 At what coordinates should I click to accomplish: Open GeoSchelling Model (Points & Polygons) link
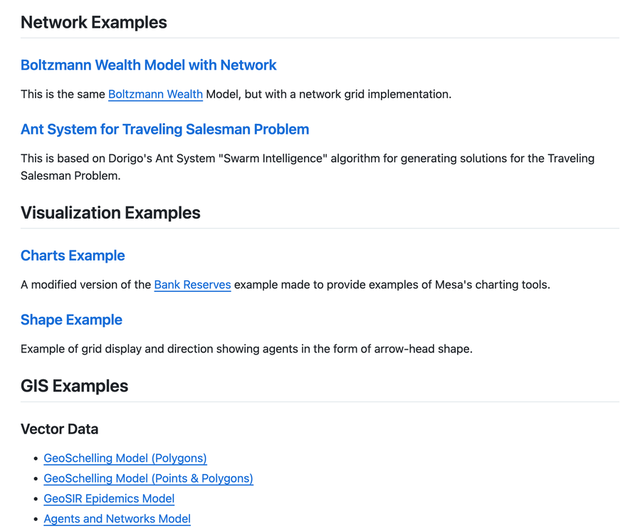[x=148, y=478]
